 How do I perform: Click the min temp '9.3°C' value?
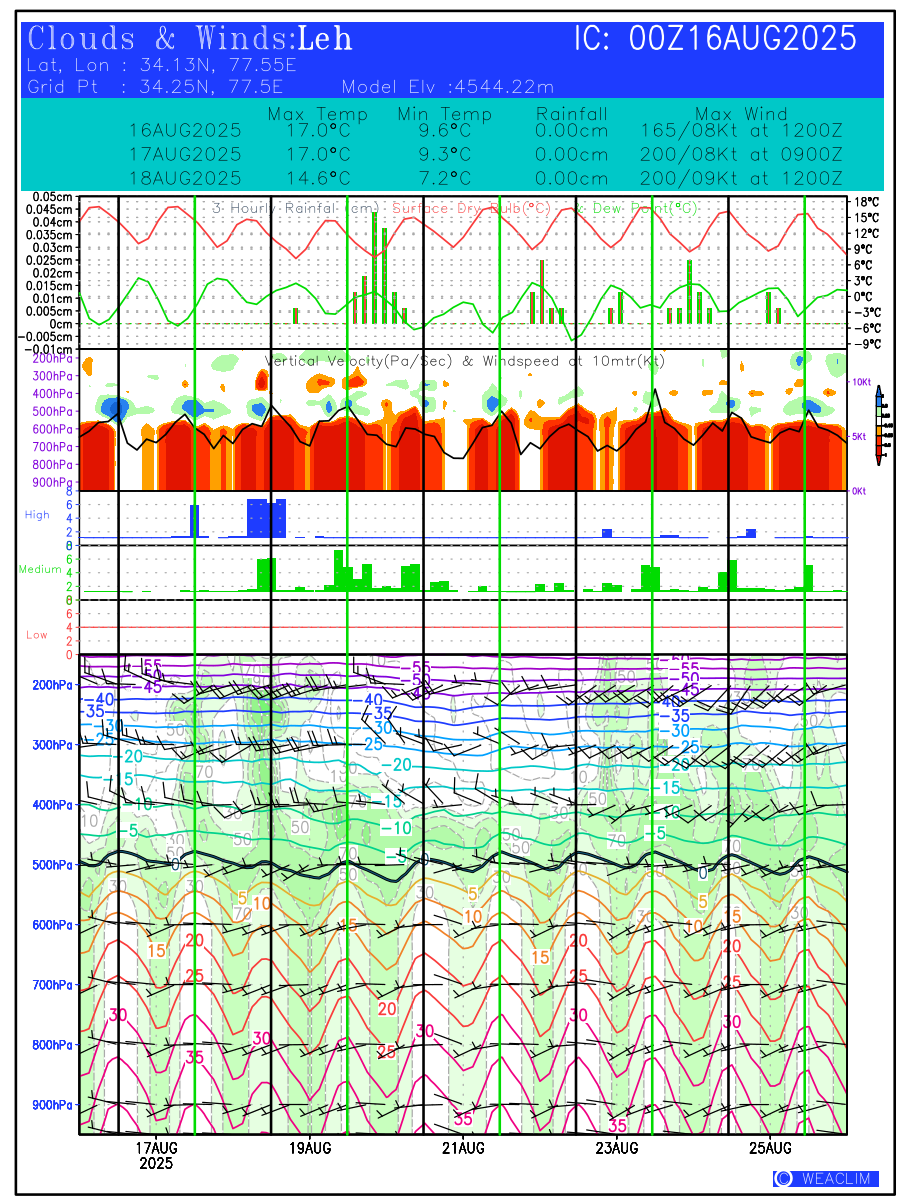(x=445, y=154)
